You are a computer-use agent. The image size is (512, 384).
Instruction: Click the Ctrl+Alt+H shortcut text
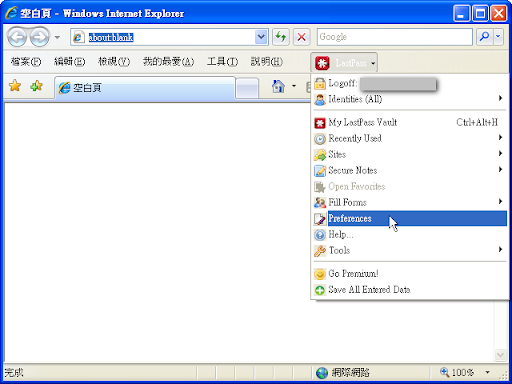[x=477, y=122]
